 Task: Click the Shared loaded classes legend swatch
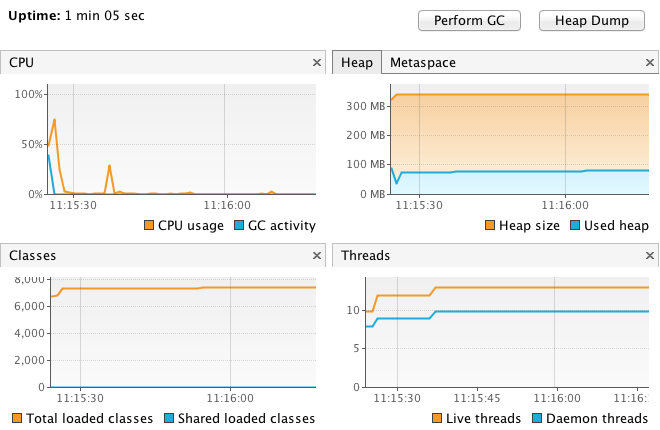(169, 418)
